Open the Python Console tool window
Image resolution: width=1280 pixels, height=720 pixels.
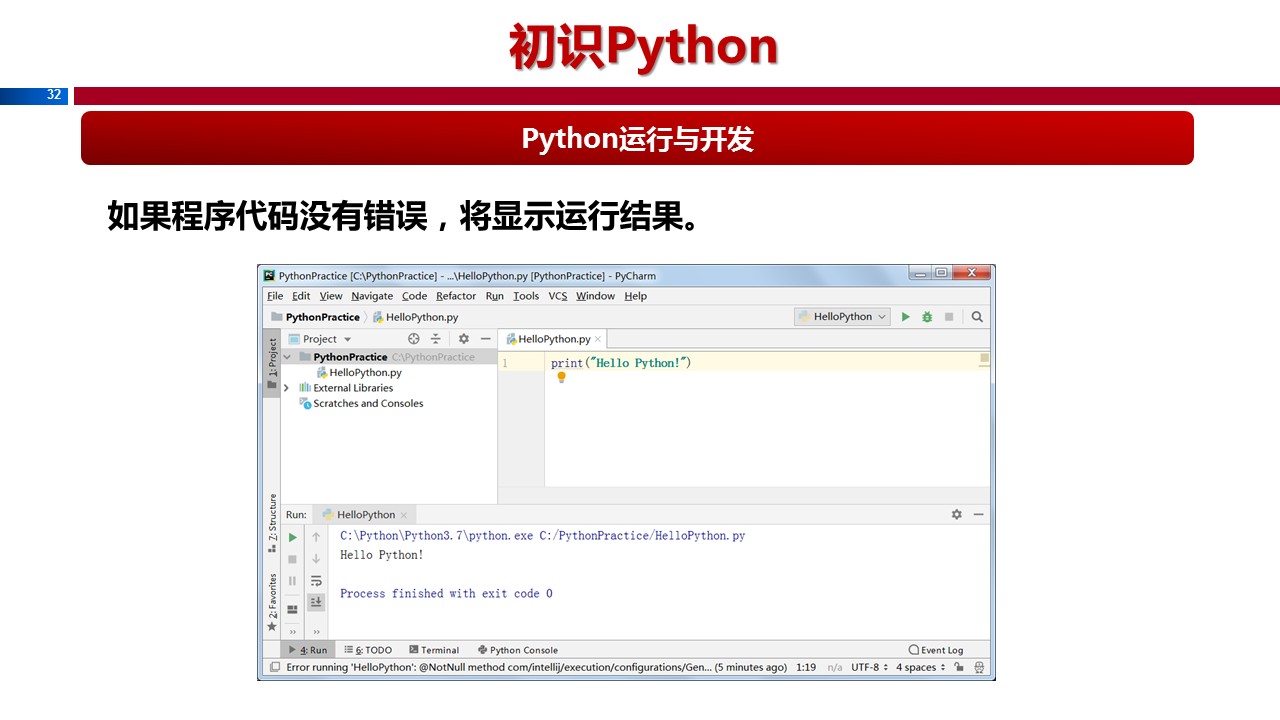(x=518, y=650)
